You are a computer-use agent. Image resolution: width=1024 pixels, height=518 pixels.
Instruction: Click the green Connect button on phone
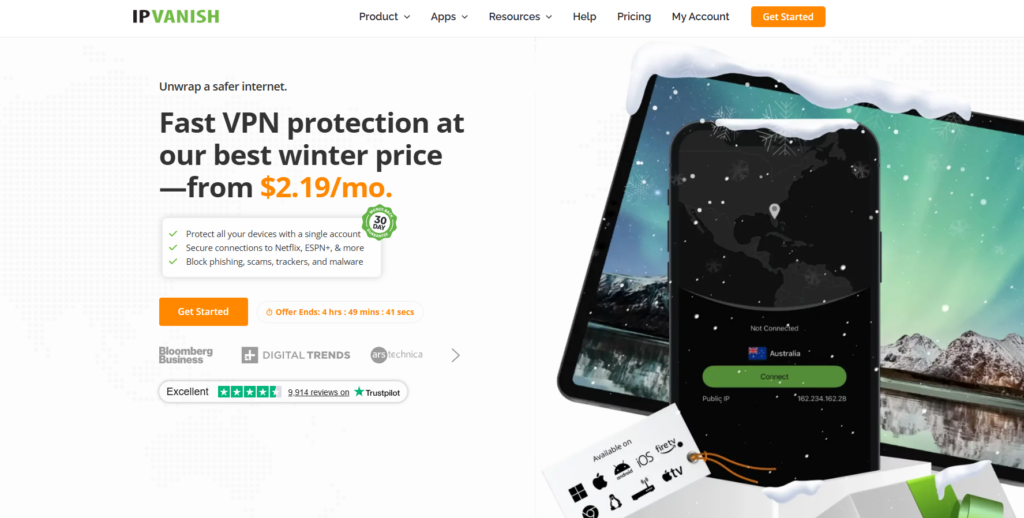click(774, 376)
